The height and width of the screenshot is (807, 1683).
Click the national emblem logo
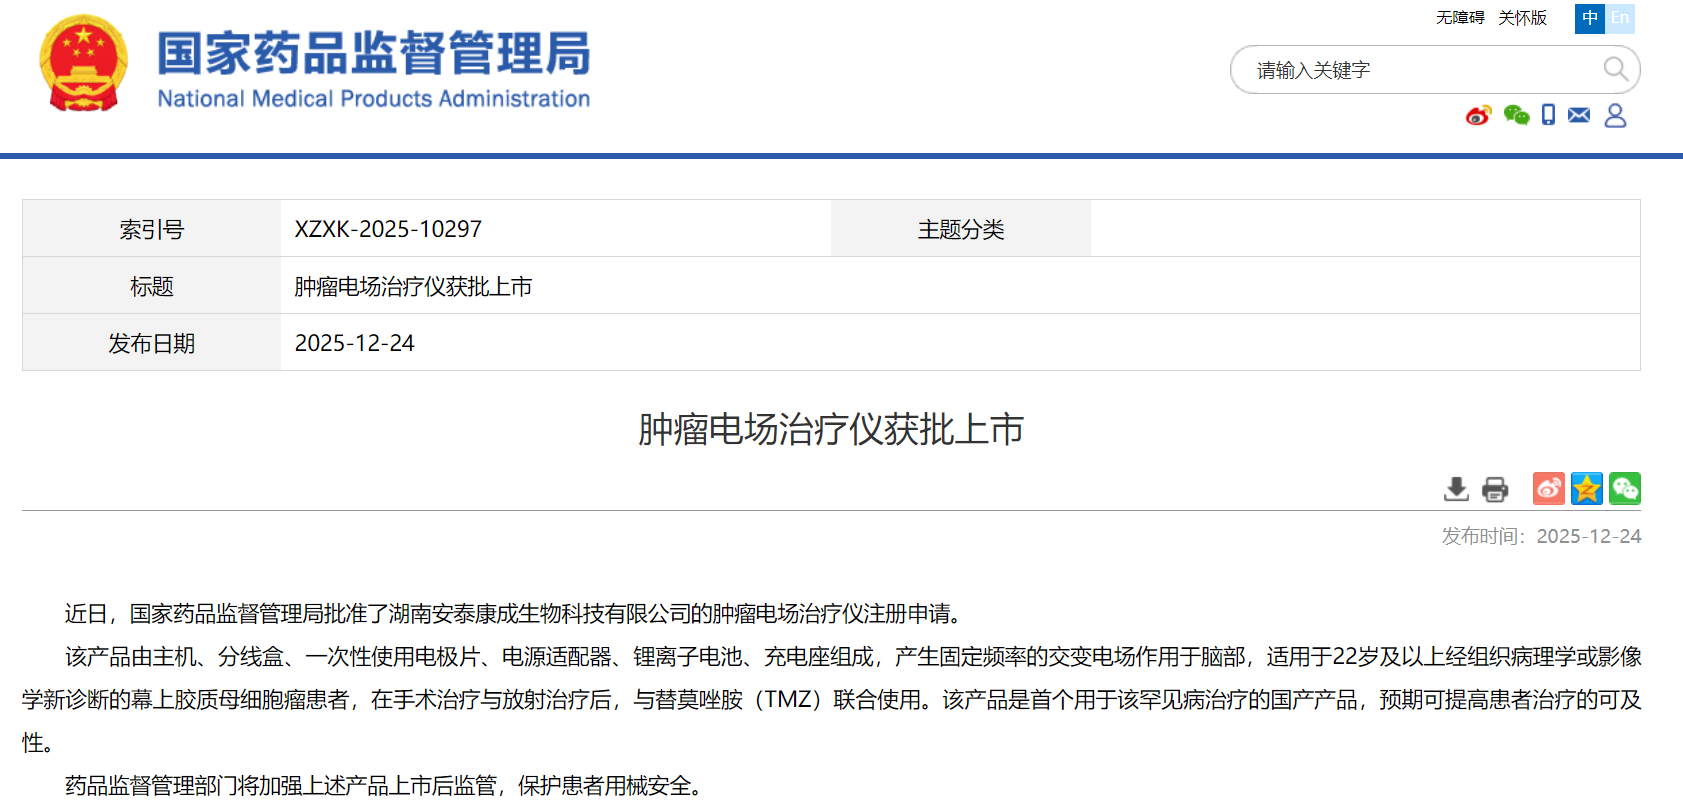pos(84,64)
